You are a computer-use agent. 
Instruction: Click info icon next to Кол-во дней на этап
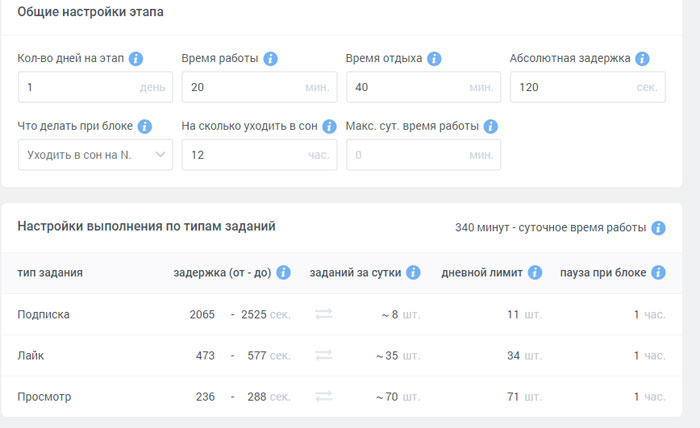(136, 58)
